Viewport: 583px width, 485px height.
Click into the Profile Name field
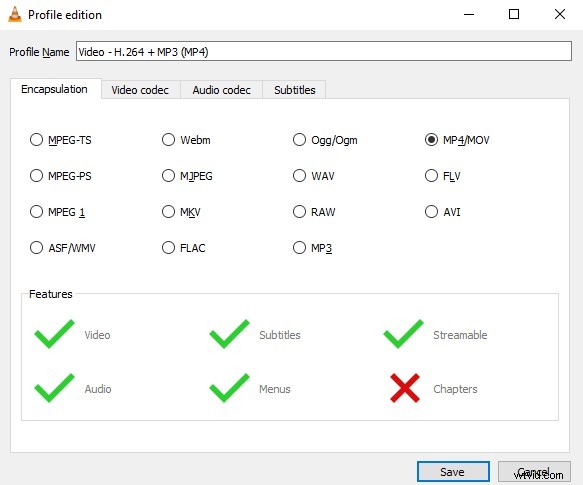(324, 51)
